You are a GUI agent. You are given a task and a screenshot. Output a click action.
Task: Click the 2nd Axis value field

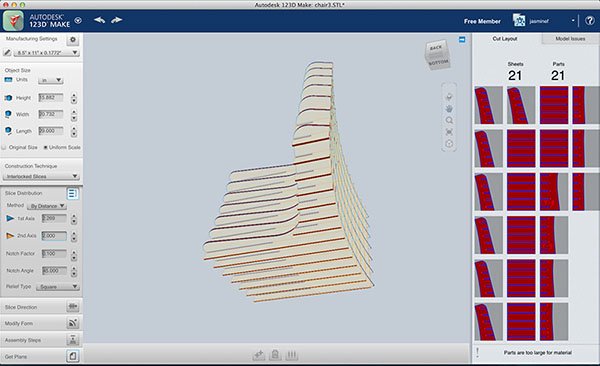click(54, 235)
